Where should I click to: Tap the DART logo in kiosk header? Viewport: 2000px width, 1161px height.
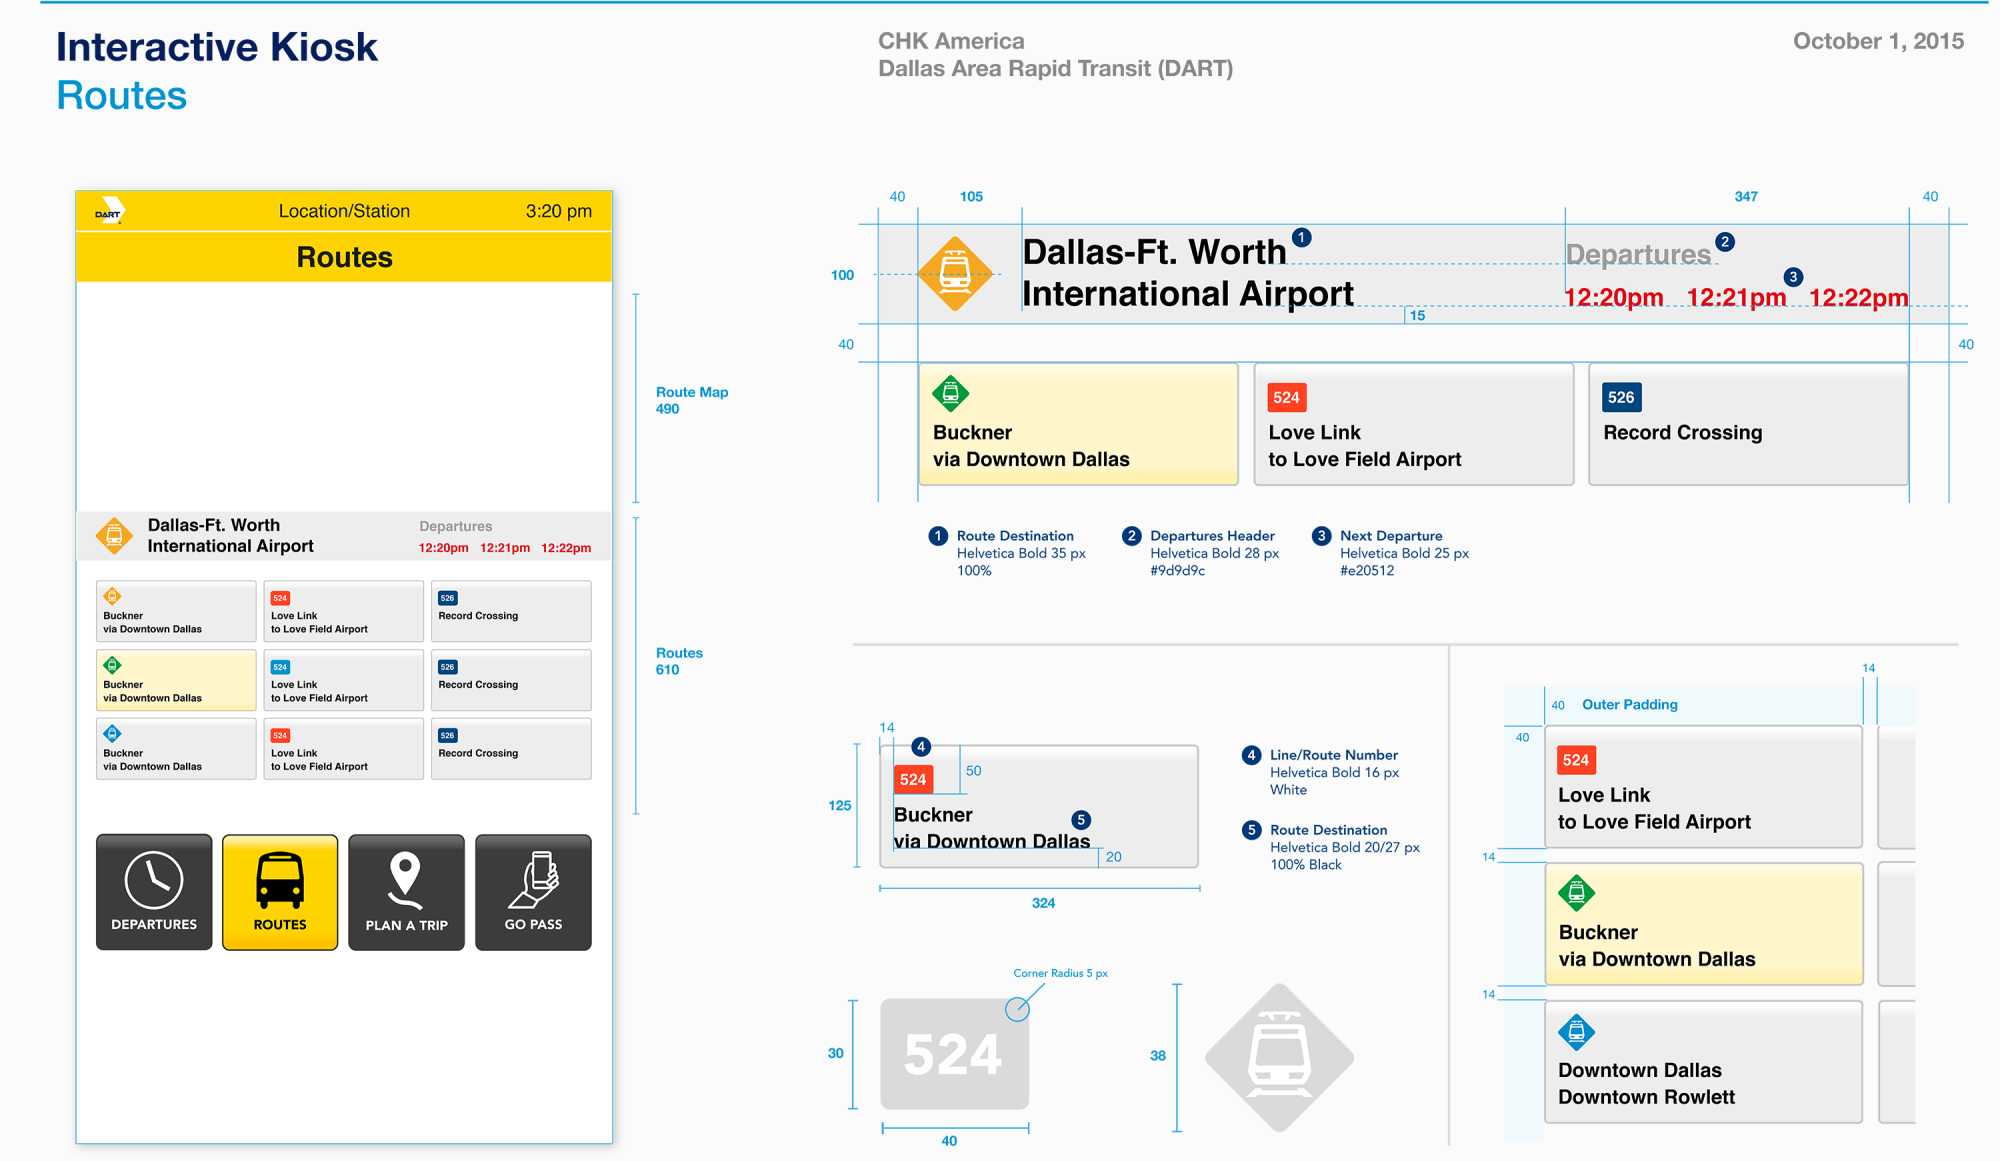click(x=109, y=211)
